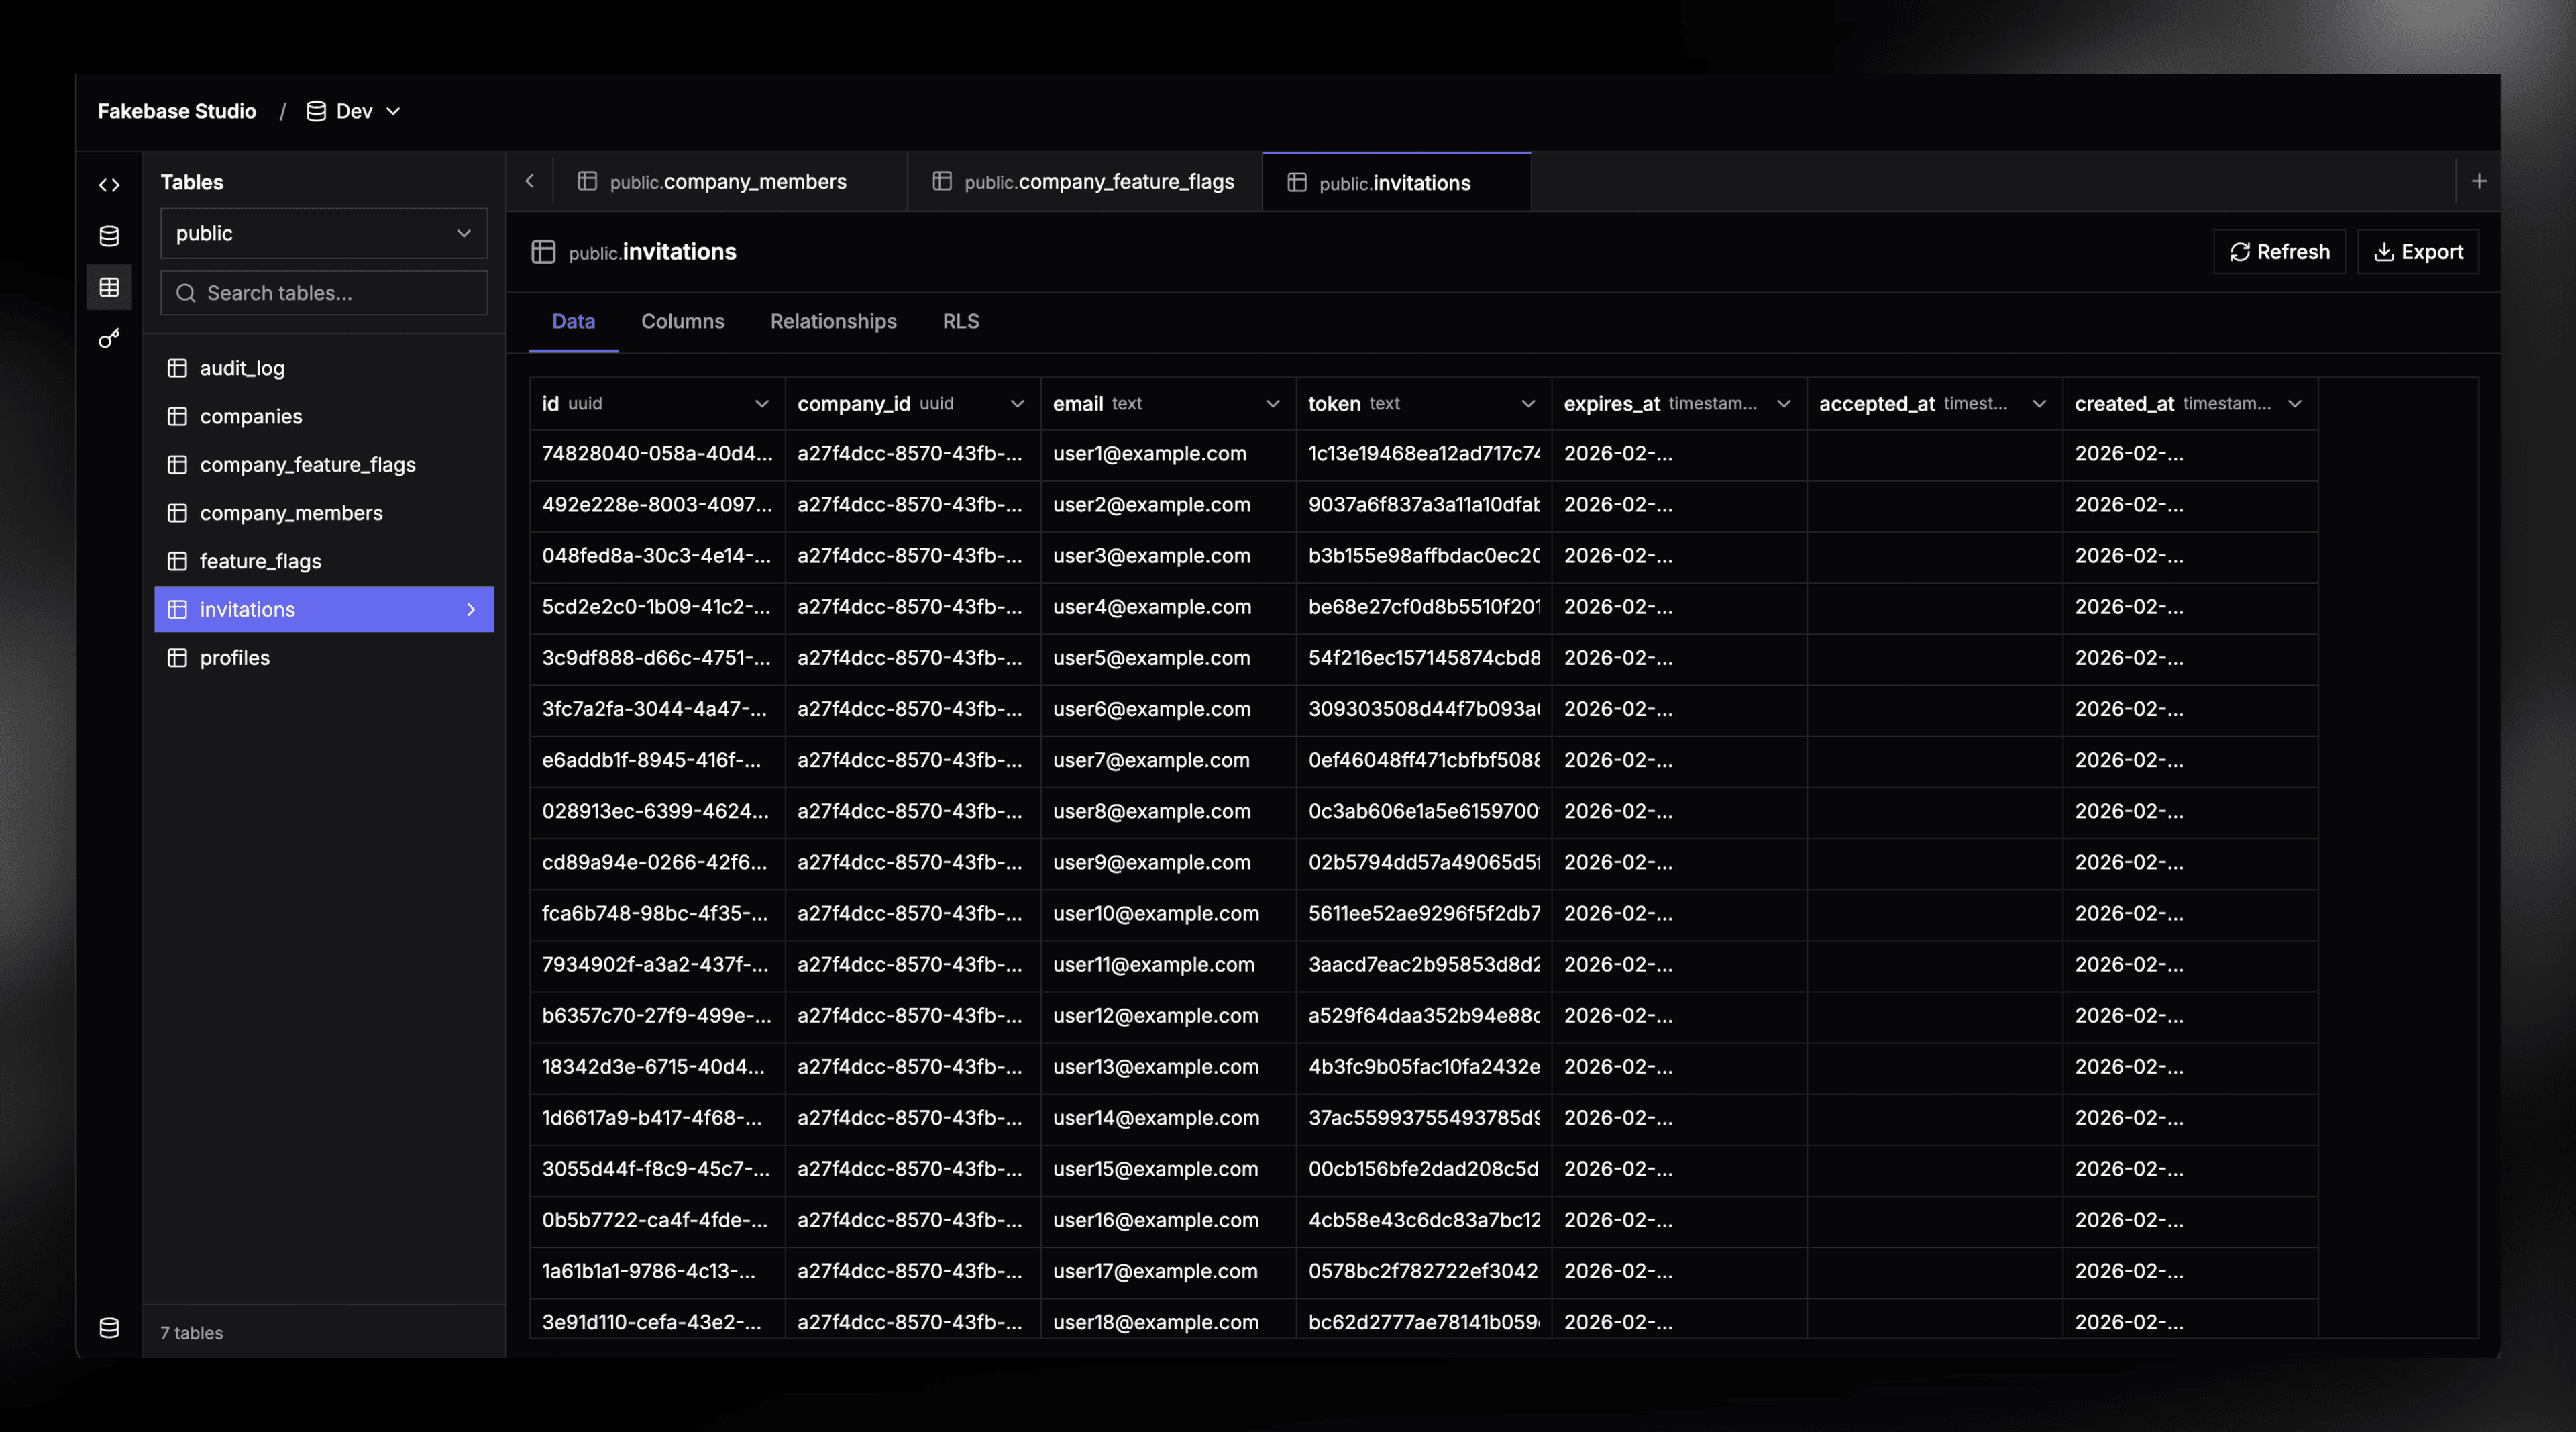Viewport: 2576px width, 1432px height.
Task: Open a new tab with the plus icon
Action: pos(2481,181)
